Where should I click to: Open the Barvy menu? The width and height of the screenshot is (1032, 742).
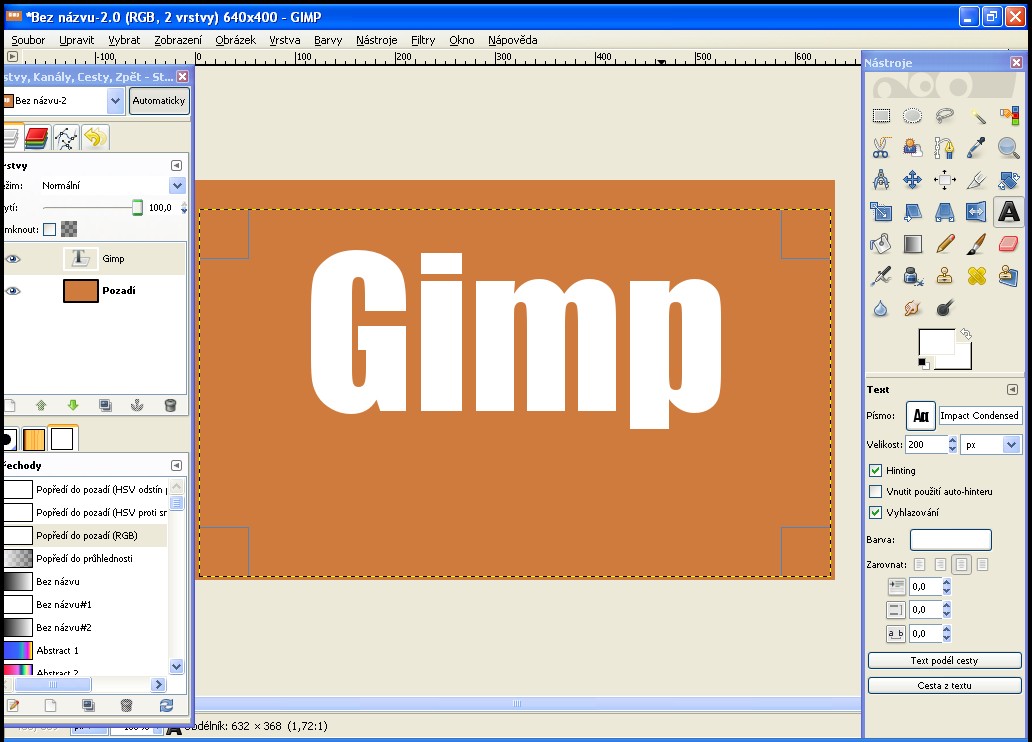coord(328,40)
